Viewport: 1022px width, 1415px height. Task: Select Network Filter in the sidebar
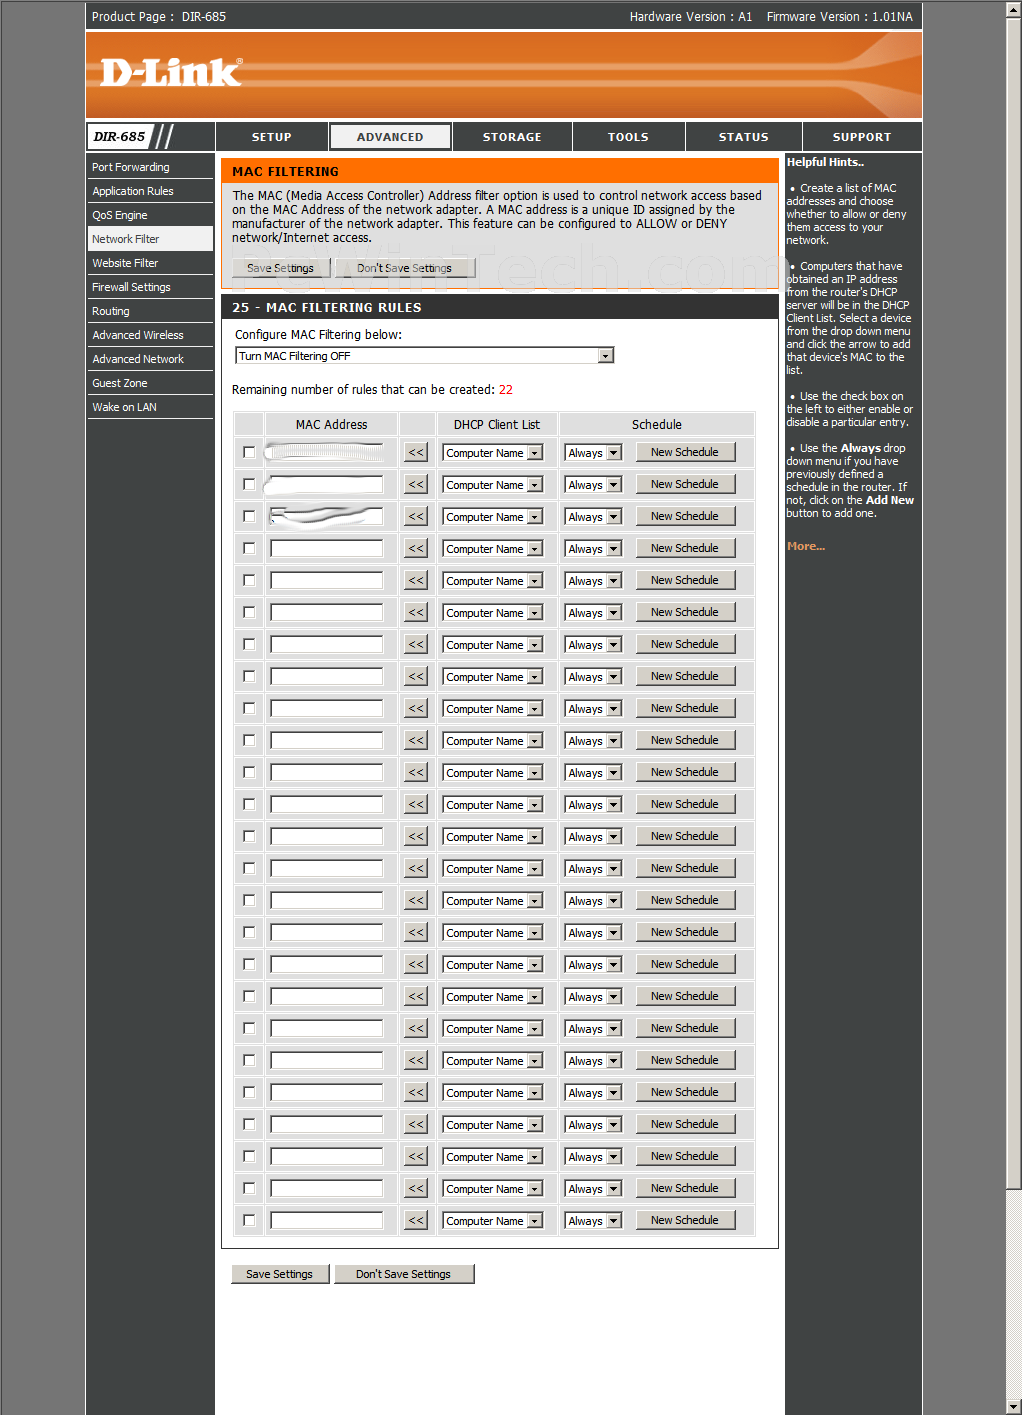(x=150, y=239)
